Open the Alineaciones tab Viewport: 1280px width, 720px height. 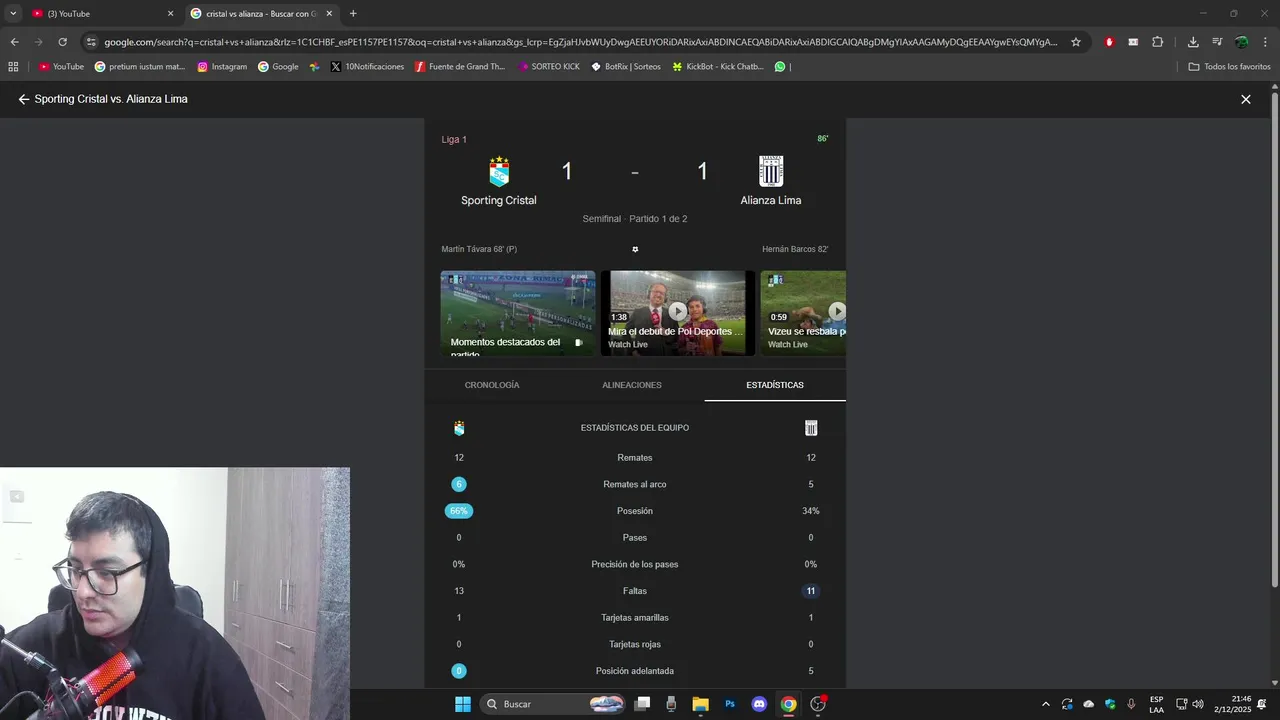(x=632, y=385)
